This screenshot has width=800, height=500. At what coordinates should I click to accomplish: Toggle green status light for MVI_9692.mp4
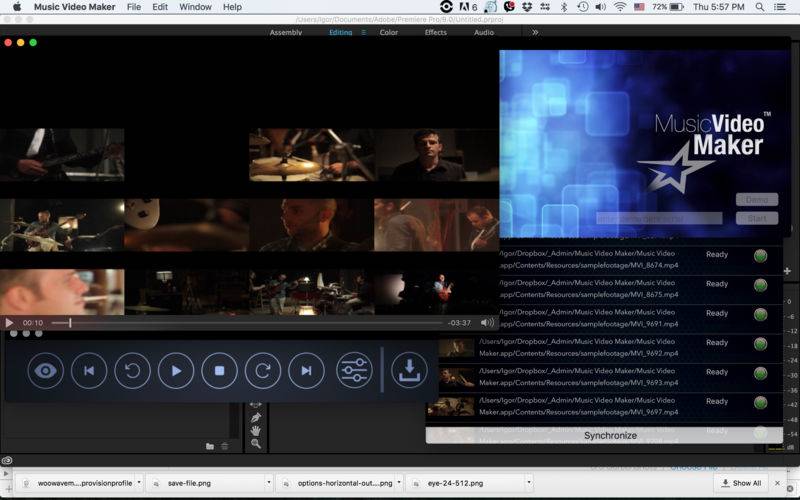[760, 344]
